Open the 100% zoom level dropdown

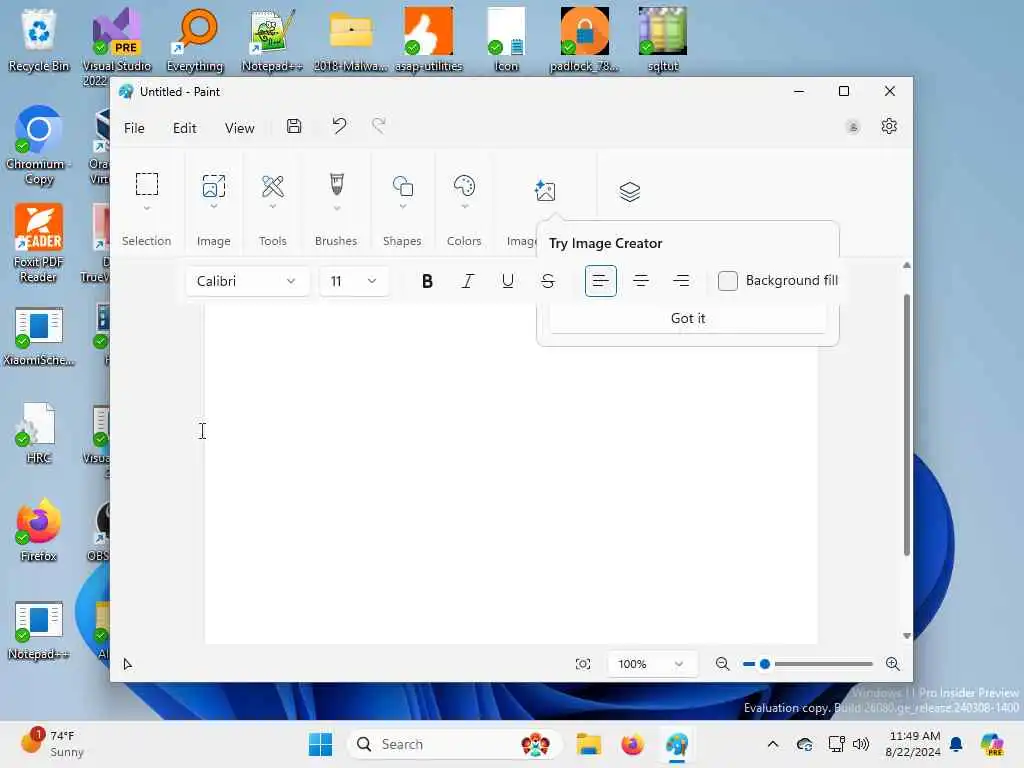point(651,664)
